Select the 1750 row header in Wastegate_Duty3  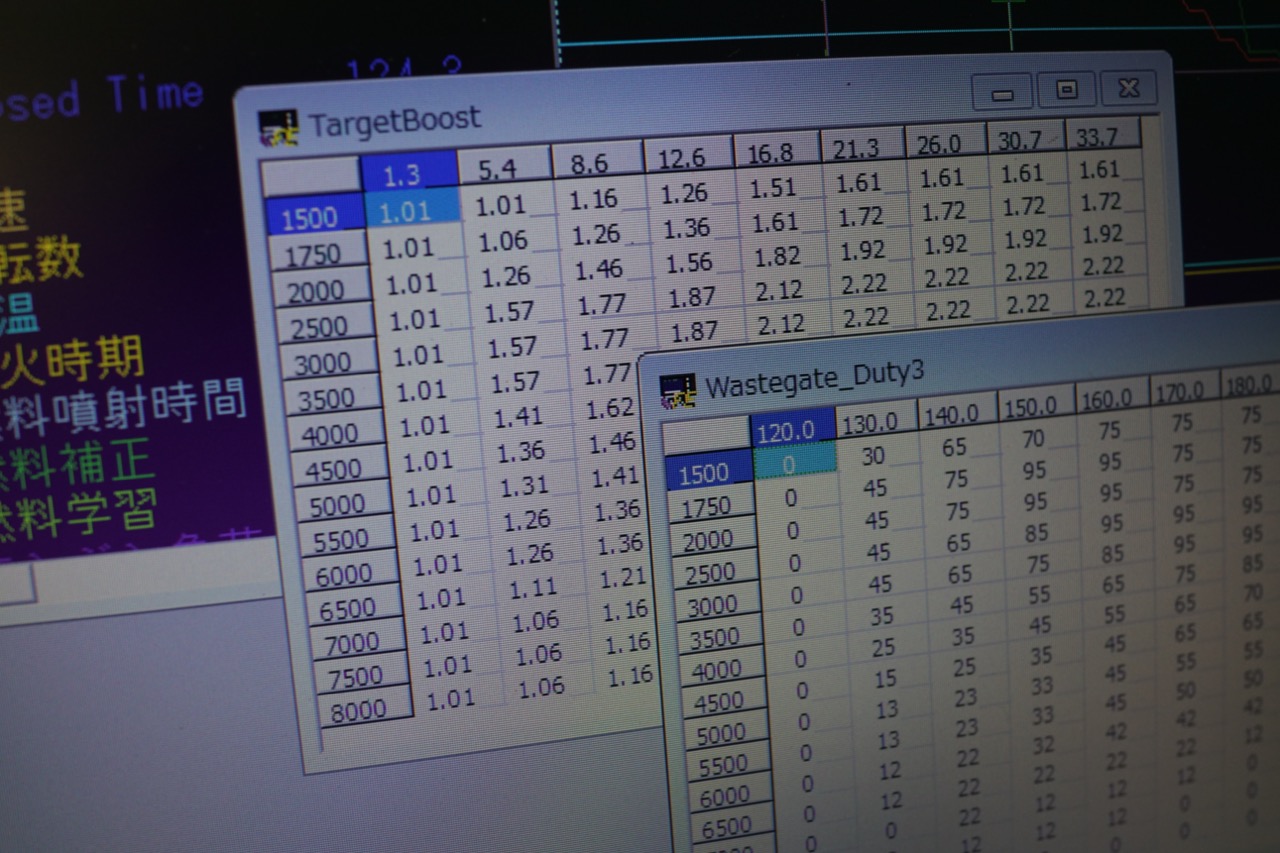coord(713,507)
